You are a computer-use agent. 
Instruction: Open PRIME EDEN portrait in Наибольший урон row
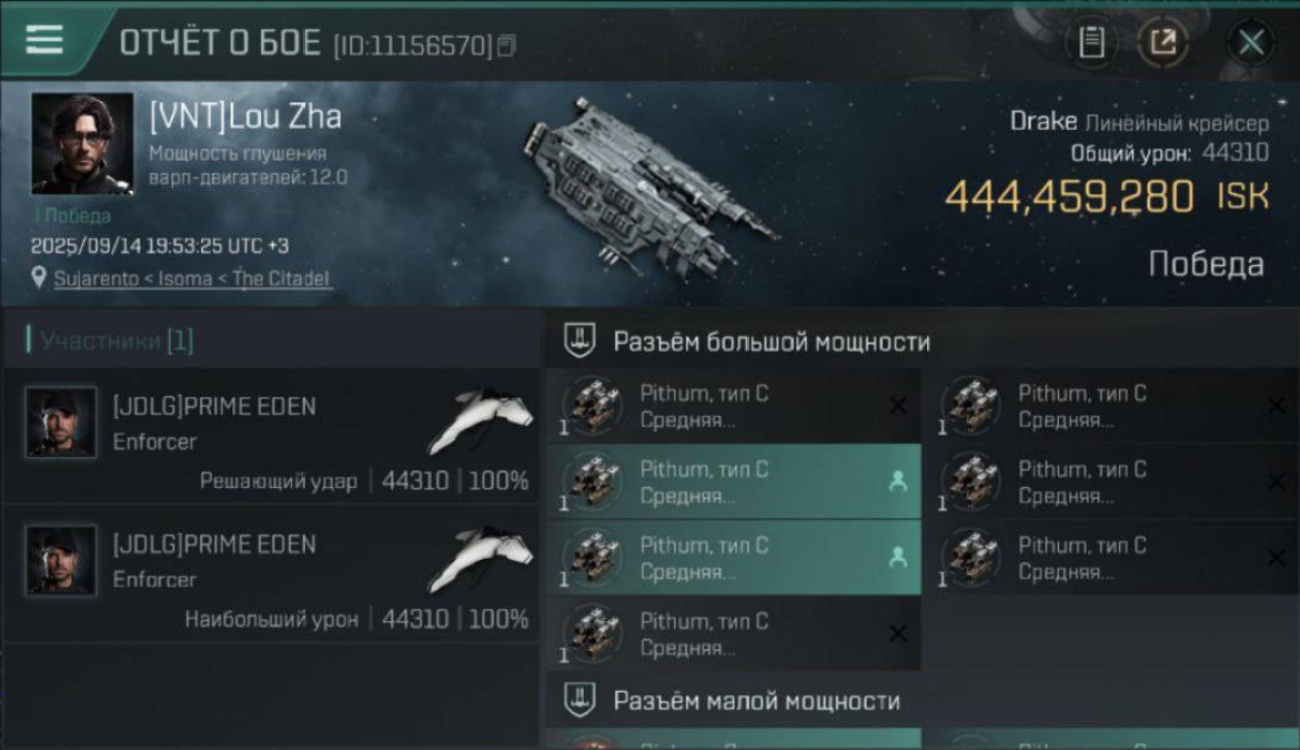61,561
